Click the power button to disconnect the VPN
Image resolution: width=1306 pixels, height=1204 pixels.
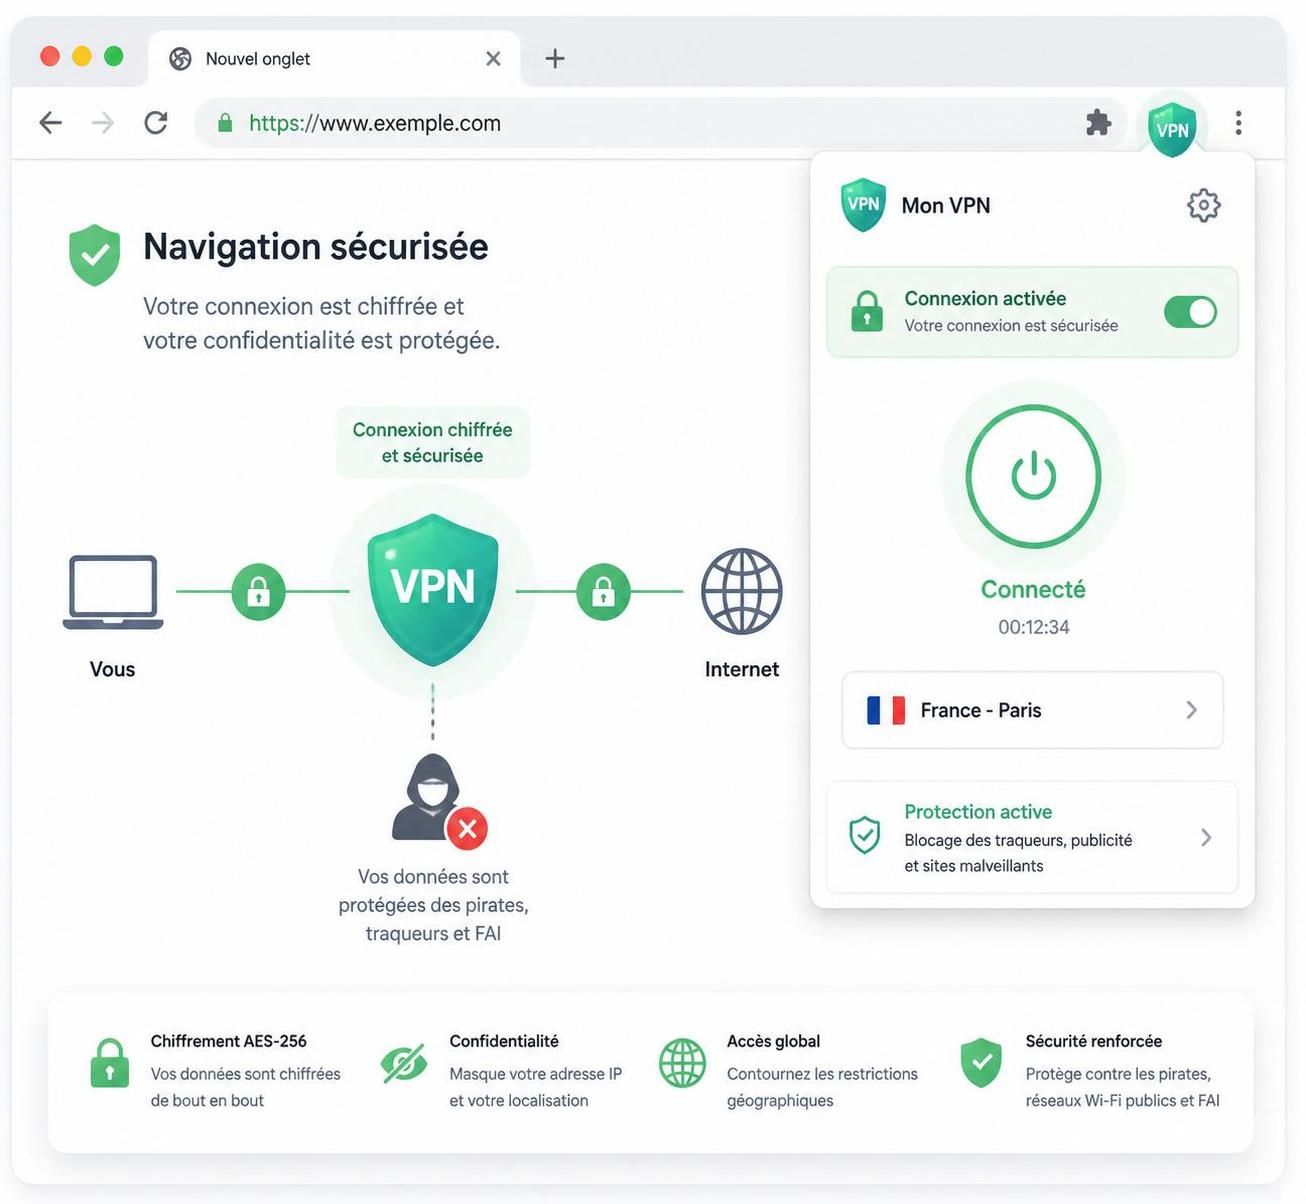[x=1033, y=476]
